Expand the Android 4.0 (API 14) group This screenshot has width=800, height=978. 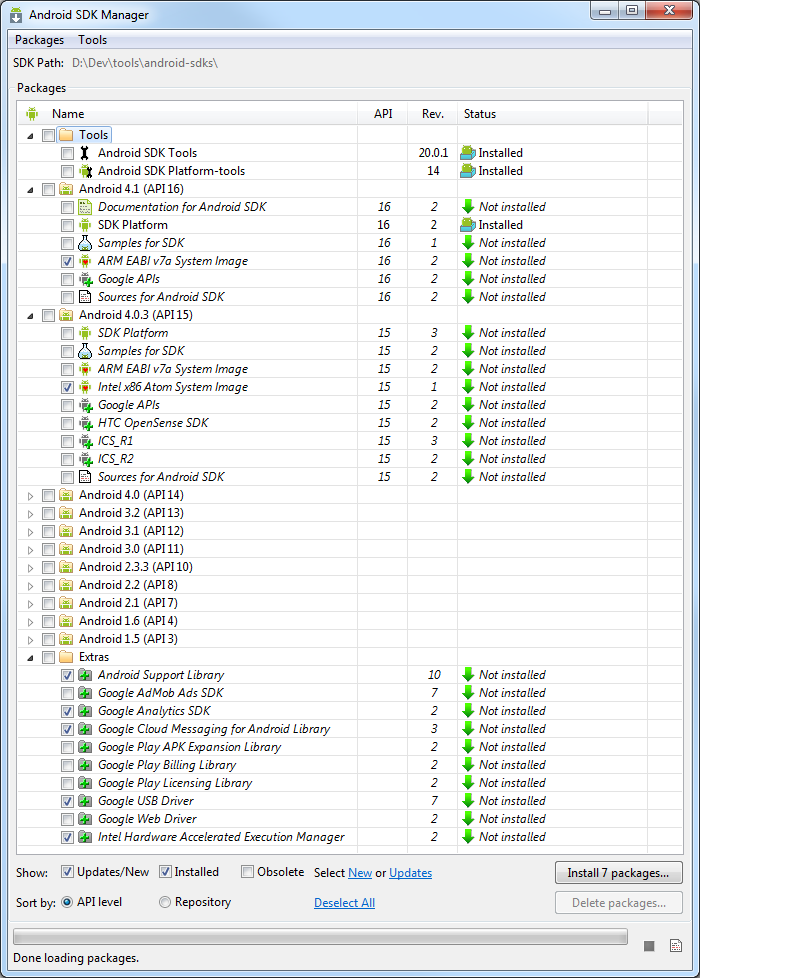tap(30, 496)
